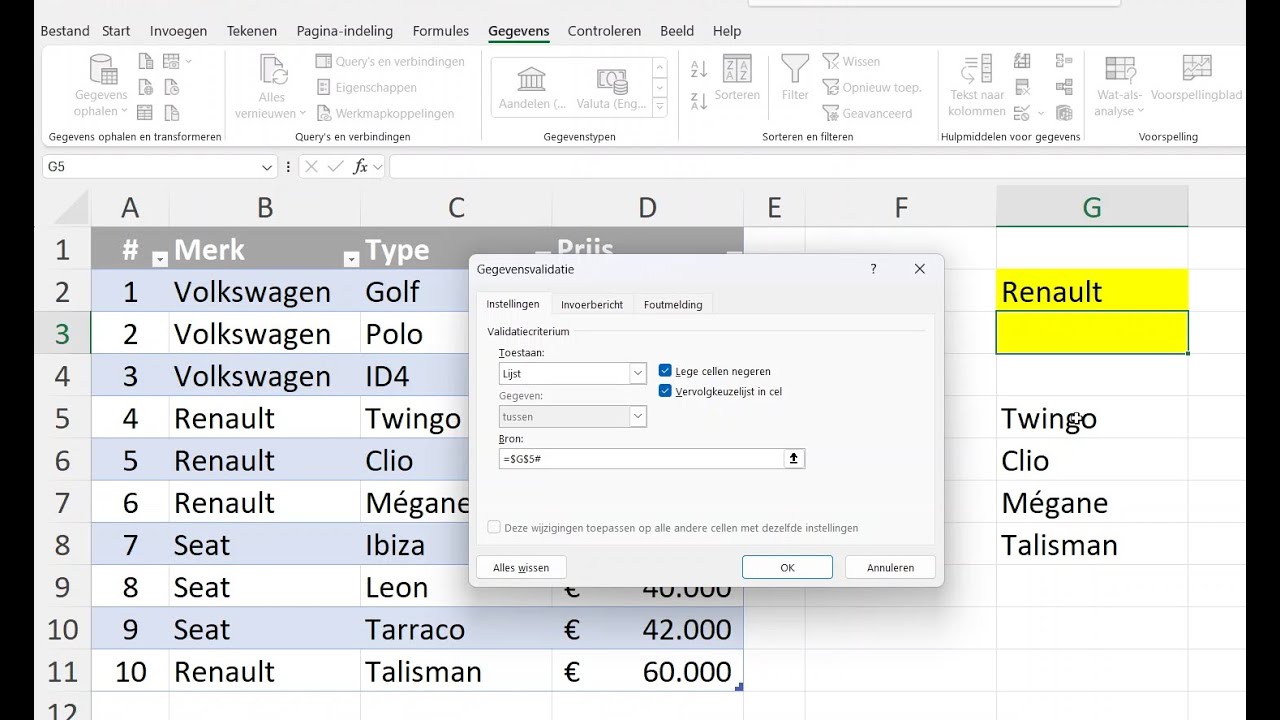
Task: Open the Sorteren dialog
Action: (x=737, y=80)
